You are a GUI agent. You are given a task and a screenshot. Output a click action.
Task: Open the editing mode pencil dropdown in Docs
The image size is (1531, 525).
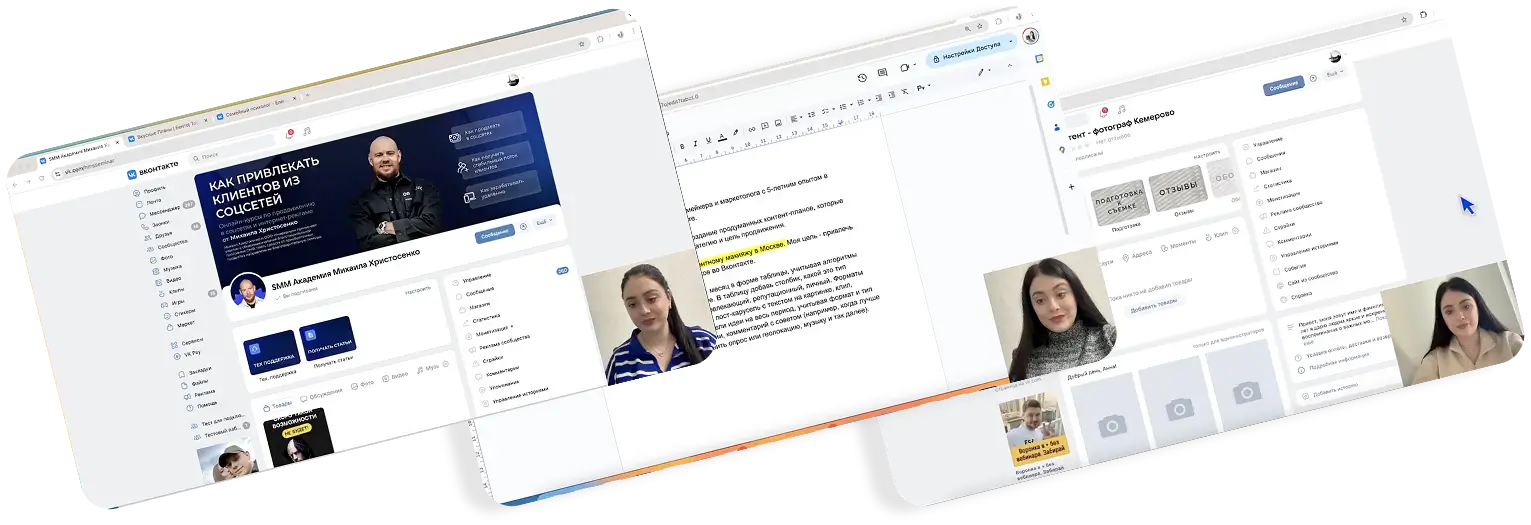point(985,72)
